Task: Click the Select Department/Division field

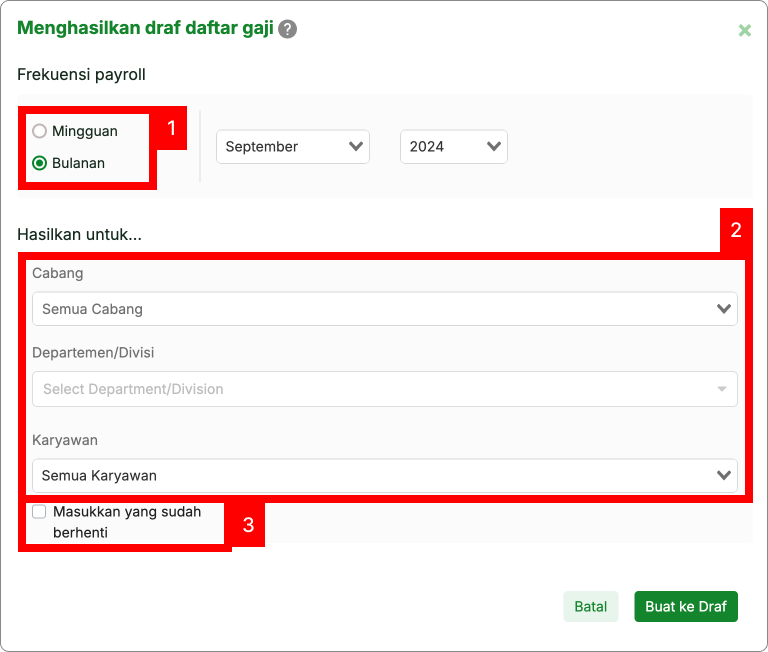Action: (x=384, y=389)
